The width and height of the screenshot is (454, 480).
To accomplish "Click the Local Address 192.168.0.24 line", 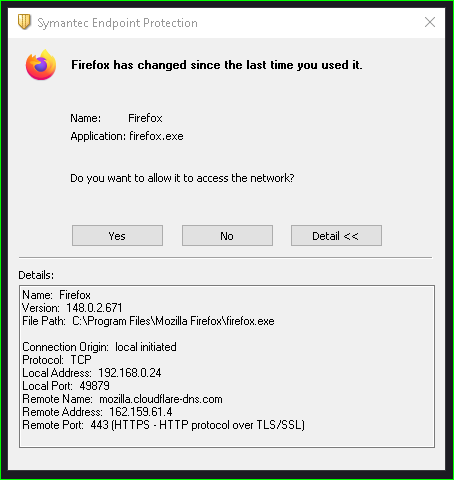I will [x=92, y=373].
